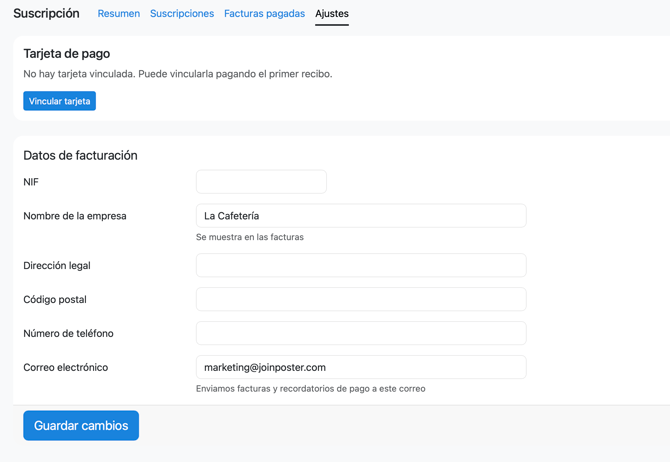Viewport: 670px width, 462px height.
Task: Select the Número de teléfono field
Action: (361, 333)
